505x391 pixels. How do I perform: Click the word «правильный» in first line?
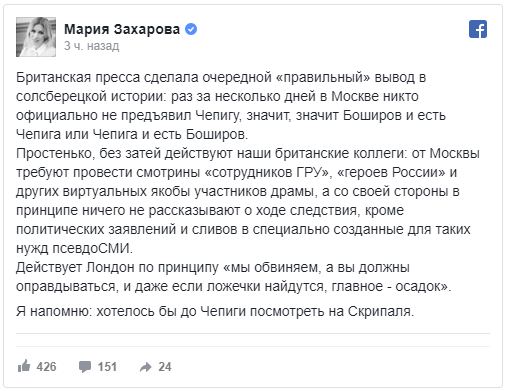pyautogui.click(x=323, y=77)
